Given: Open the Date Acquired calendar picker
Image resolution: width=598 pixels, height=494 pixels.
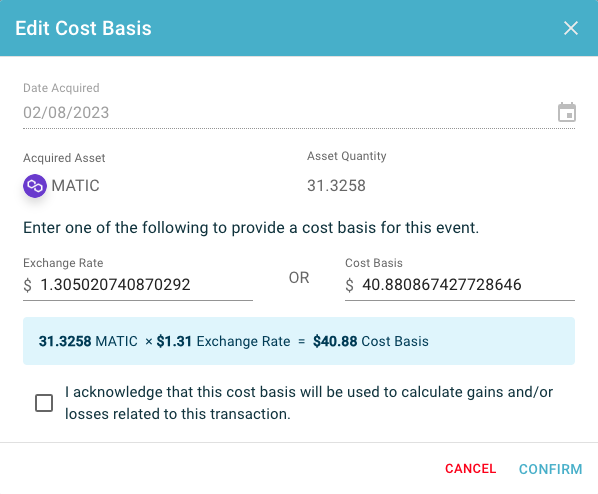Looking at the screenshot, I should [567, 112].
